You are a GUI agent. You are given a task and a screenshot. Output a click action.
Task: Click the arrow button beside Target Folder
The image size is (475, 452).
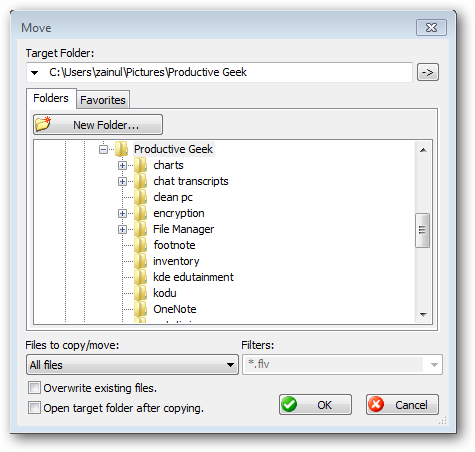click(428, 72)
